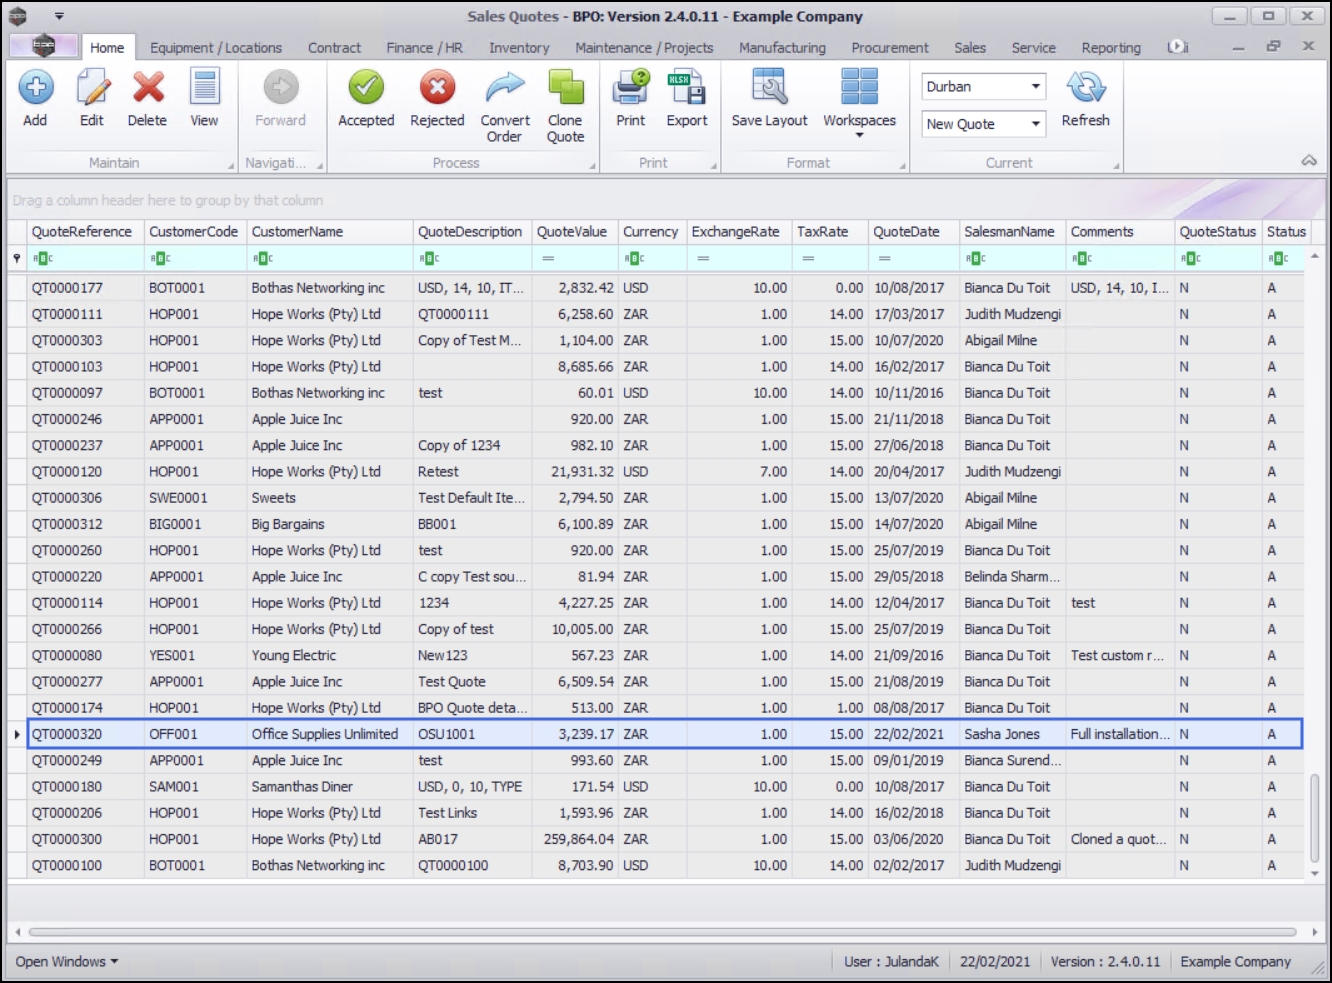The image size is (1332, 983).
Task: Expand the Workspaces dropdown
Action: [x=859, y=135]
